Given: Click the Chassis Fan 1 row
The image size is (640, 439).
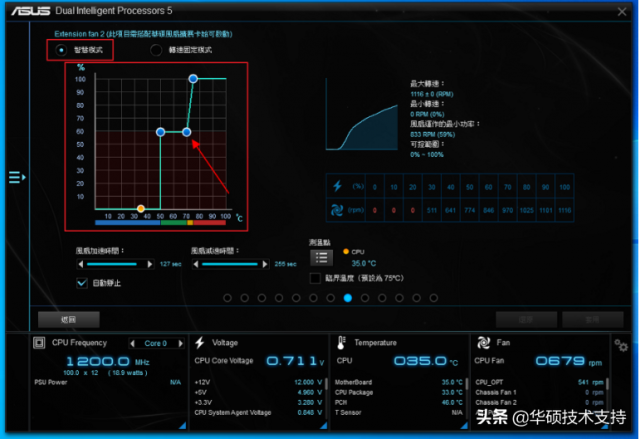Looking at the screenshot, I should tap(539, 392).
